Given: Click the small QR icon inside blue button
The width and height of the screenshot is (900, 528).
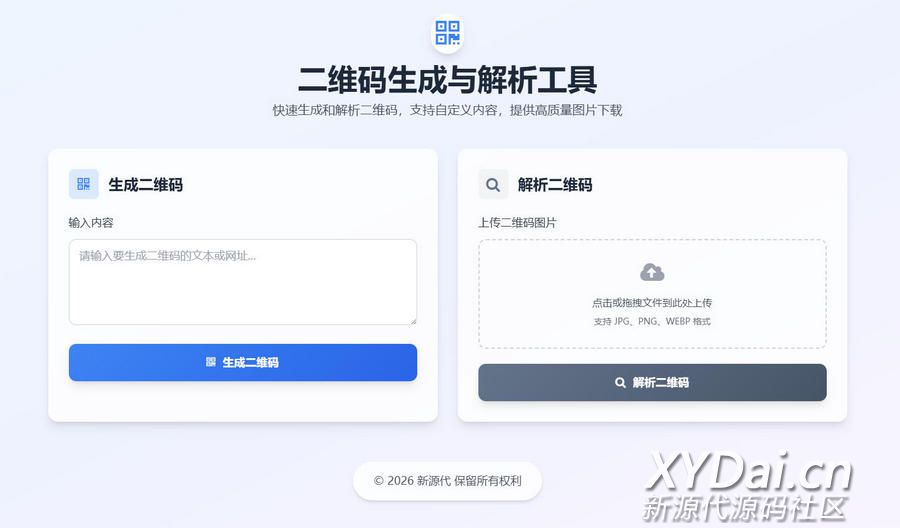Looking at the screenshot, I should [x=211, y=362].
